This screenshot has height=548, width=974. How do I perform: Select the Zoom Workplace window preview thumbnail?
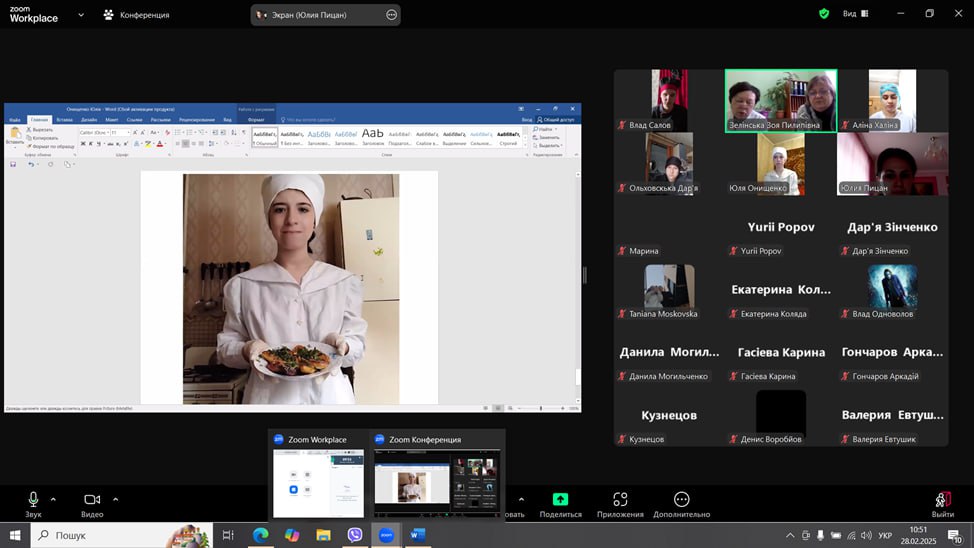point(319,481)
